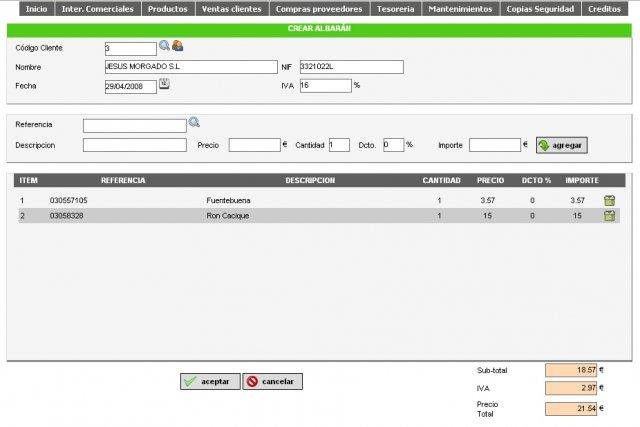Open the calendar date picker icon
Screen dimensions: 640x427
pyautogui.click(x=164, y=85)
